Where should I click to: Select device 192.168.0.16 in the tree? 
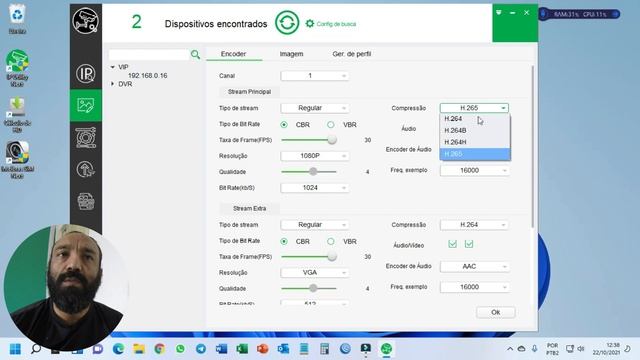147,76
